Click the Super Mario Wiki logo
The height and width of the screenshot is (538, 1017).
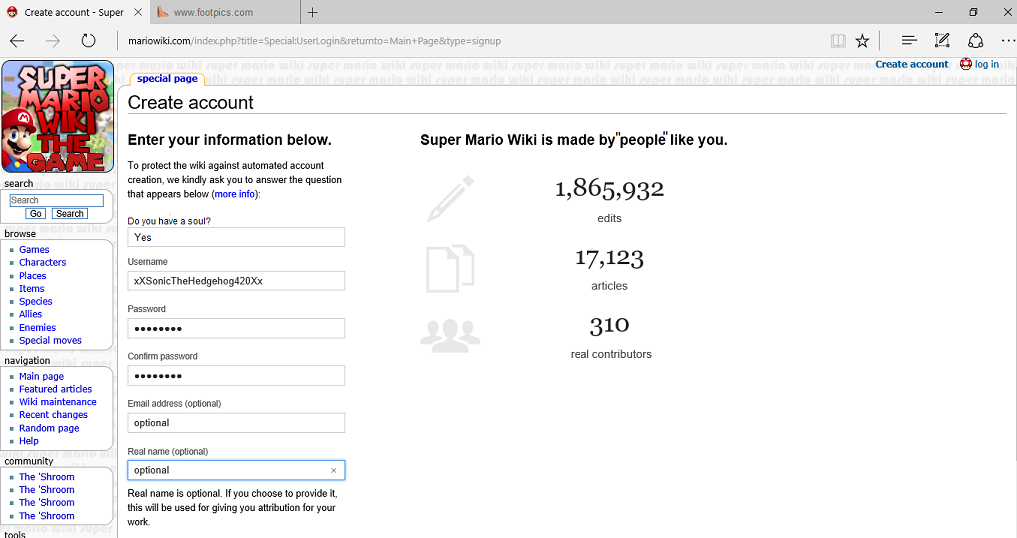click(58, 117)
